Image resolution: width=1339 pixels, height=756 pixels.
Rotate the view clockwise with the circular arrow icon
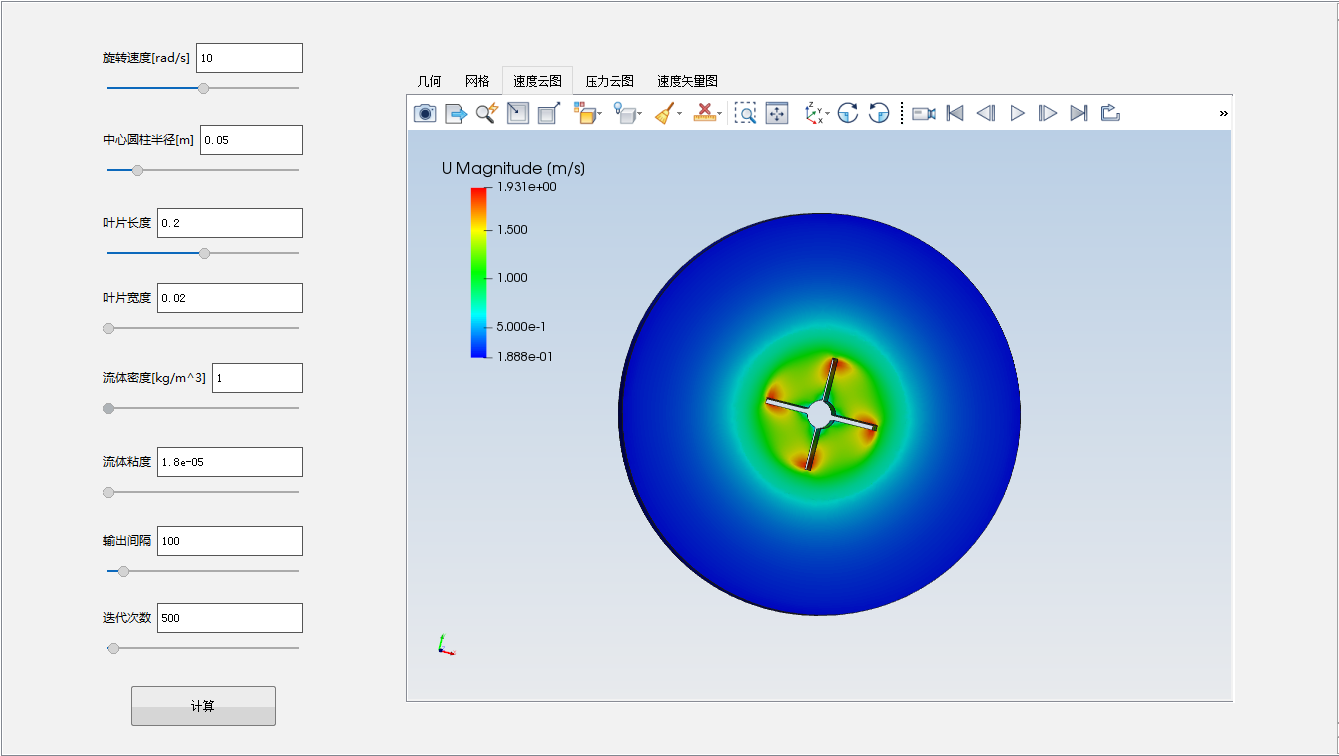pyautogui.click(x=848, y=113)
